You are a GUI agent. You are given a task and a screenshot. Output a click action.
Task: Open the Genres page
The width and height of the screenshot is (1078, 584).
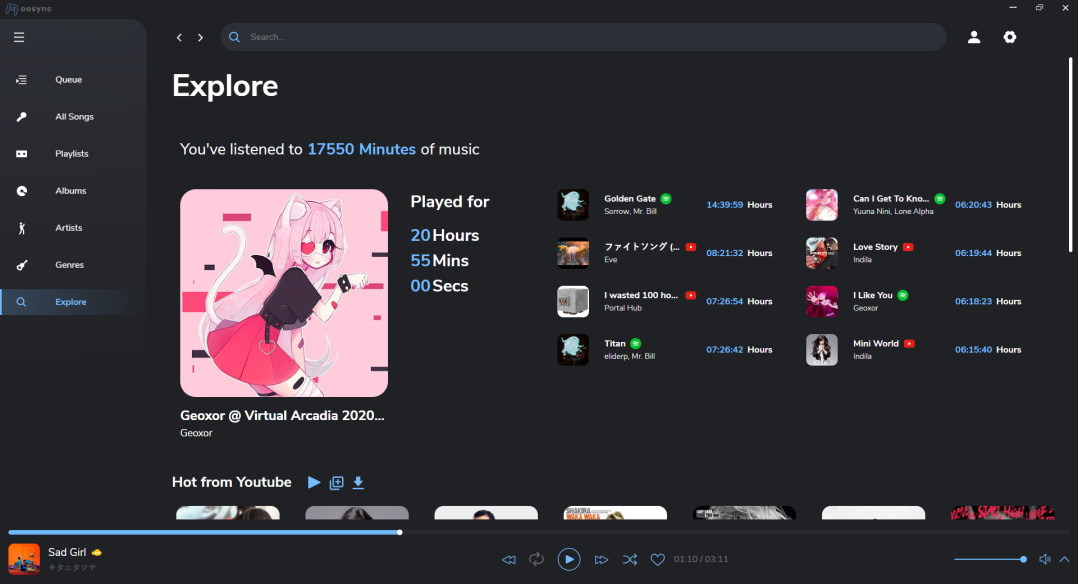click(x=69, y=265)
